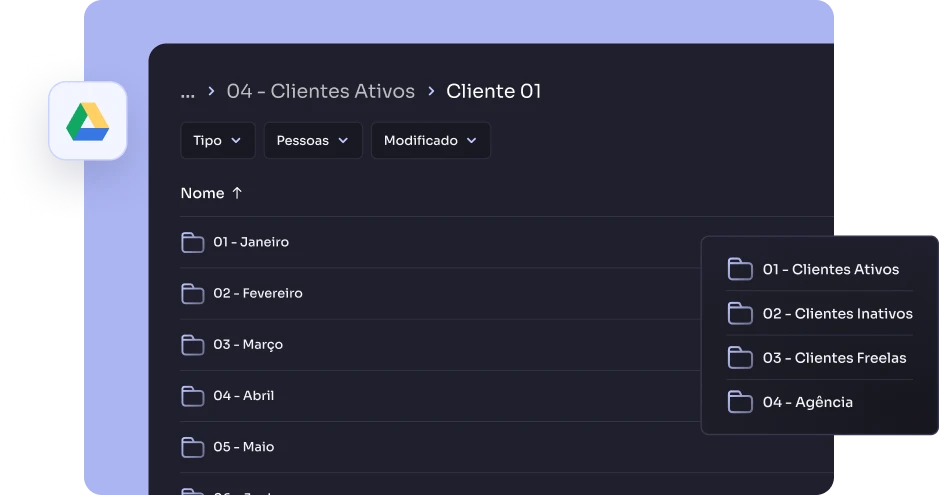Click the Cliente 01 breadcrumb title
The width and height of the screenshot is (939, 495).
(x=493, y=91)
